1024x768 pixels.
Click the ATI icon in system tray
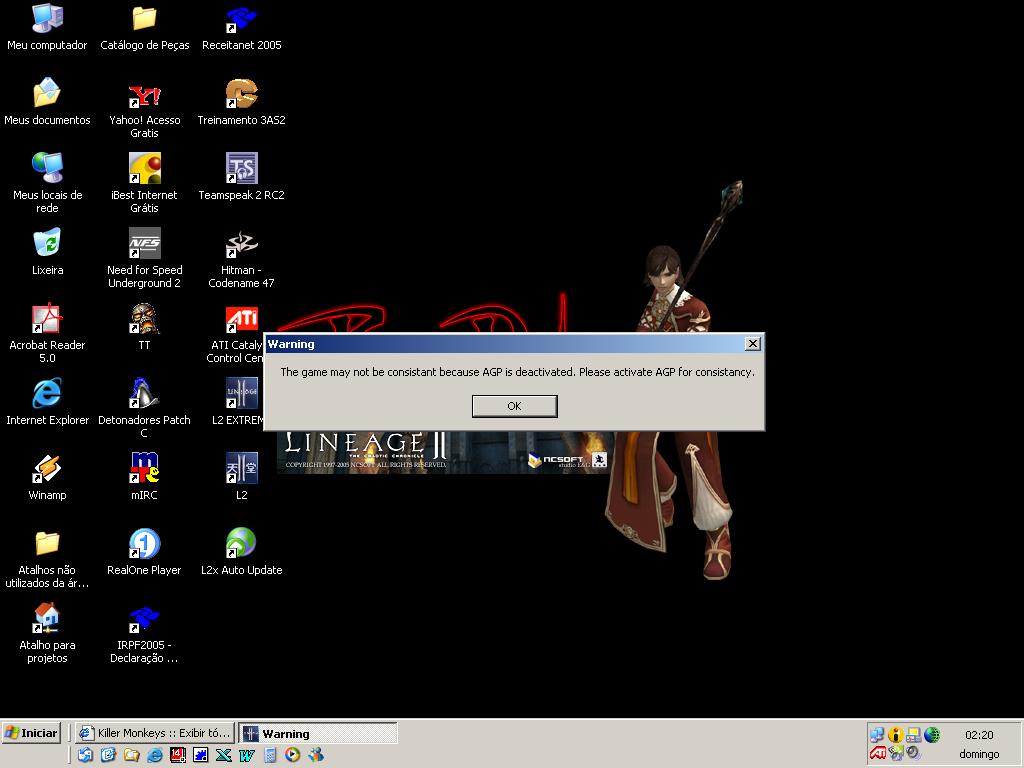[877, 753]
